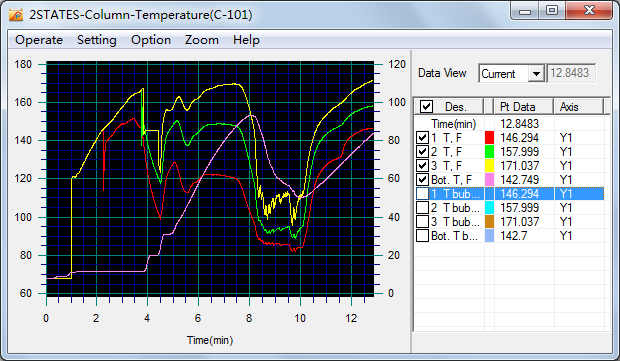Uncheck the 2 T, F series checkbox

[422, 151]
